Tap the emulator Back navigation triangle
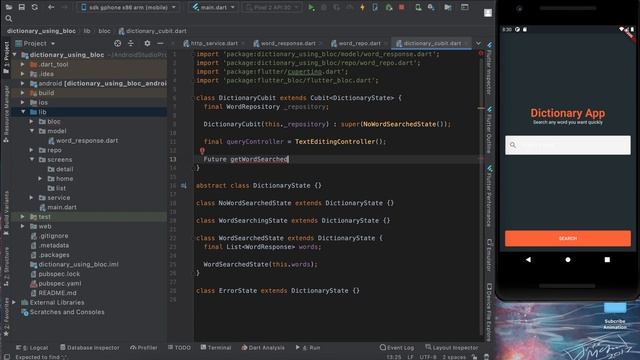The image size is (640, 360). [x=528, y=260]
